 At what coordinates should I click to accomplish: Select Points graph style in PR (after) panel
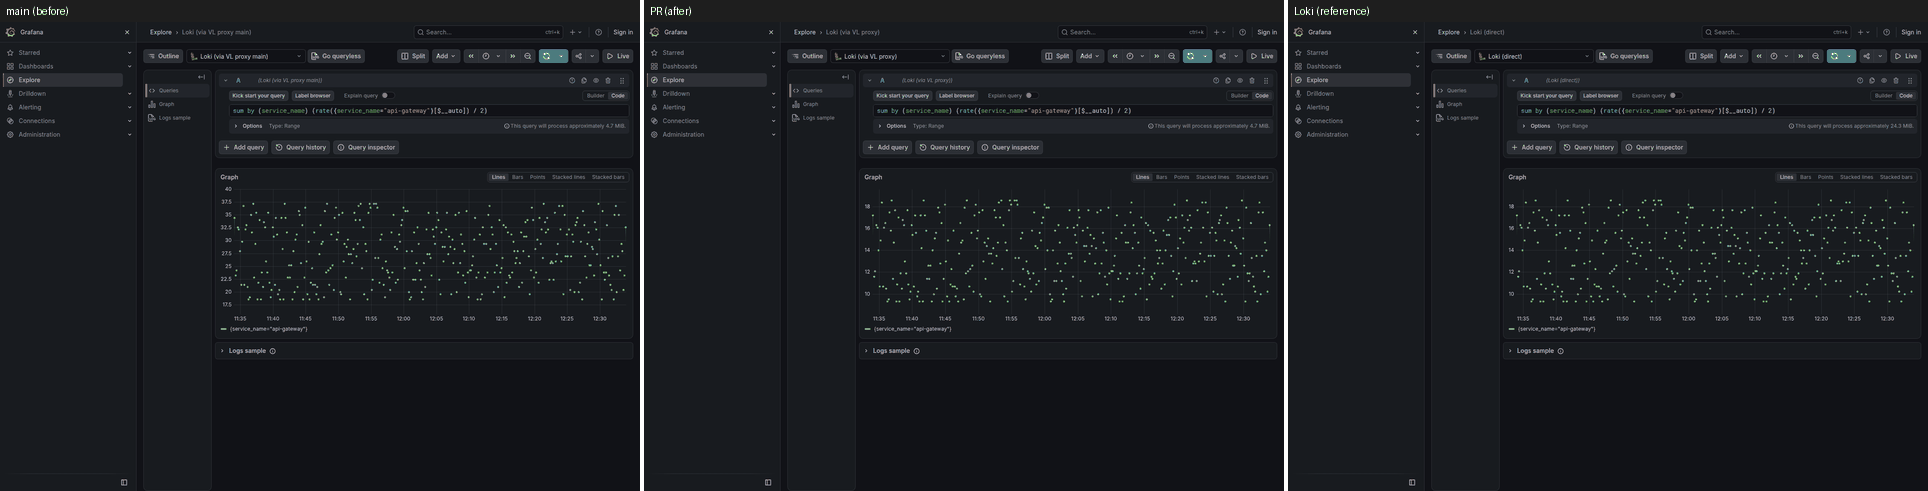(x=1181, y=177)
